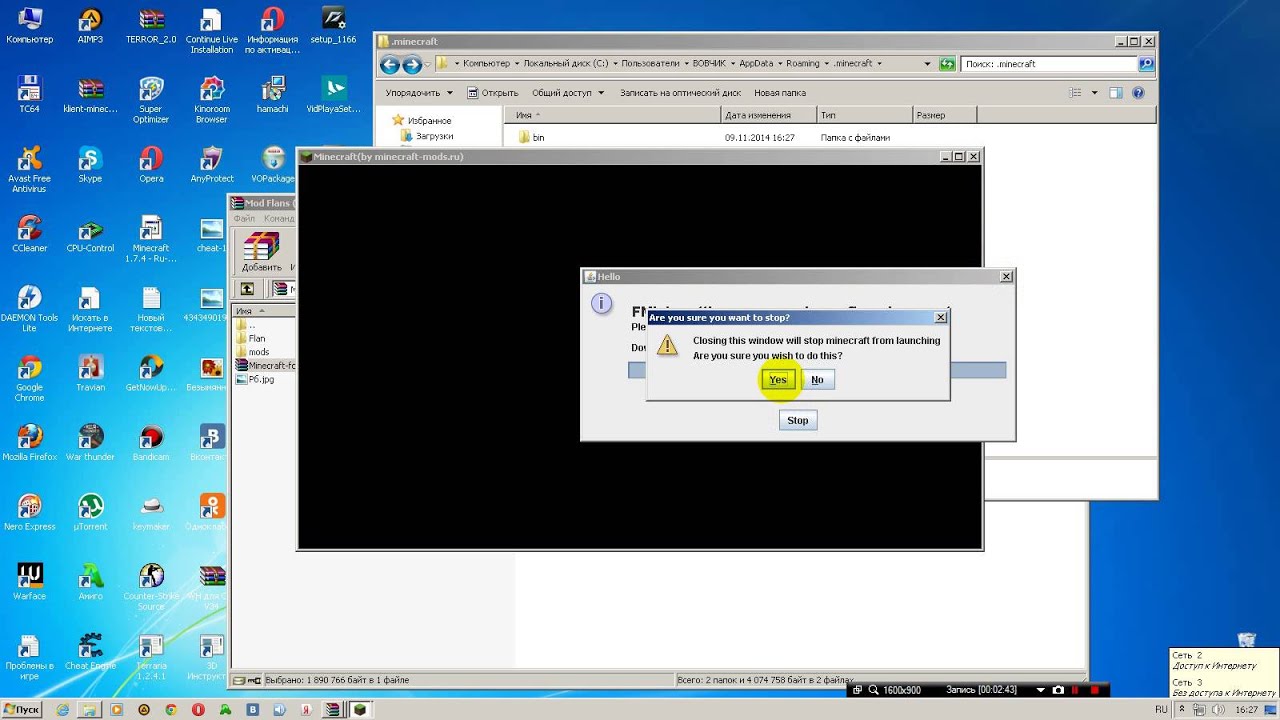Open hamachi desktop shortcut
The height and width of the screenshot is (720, 1280).
272,96
